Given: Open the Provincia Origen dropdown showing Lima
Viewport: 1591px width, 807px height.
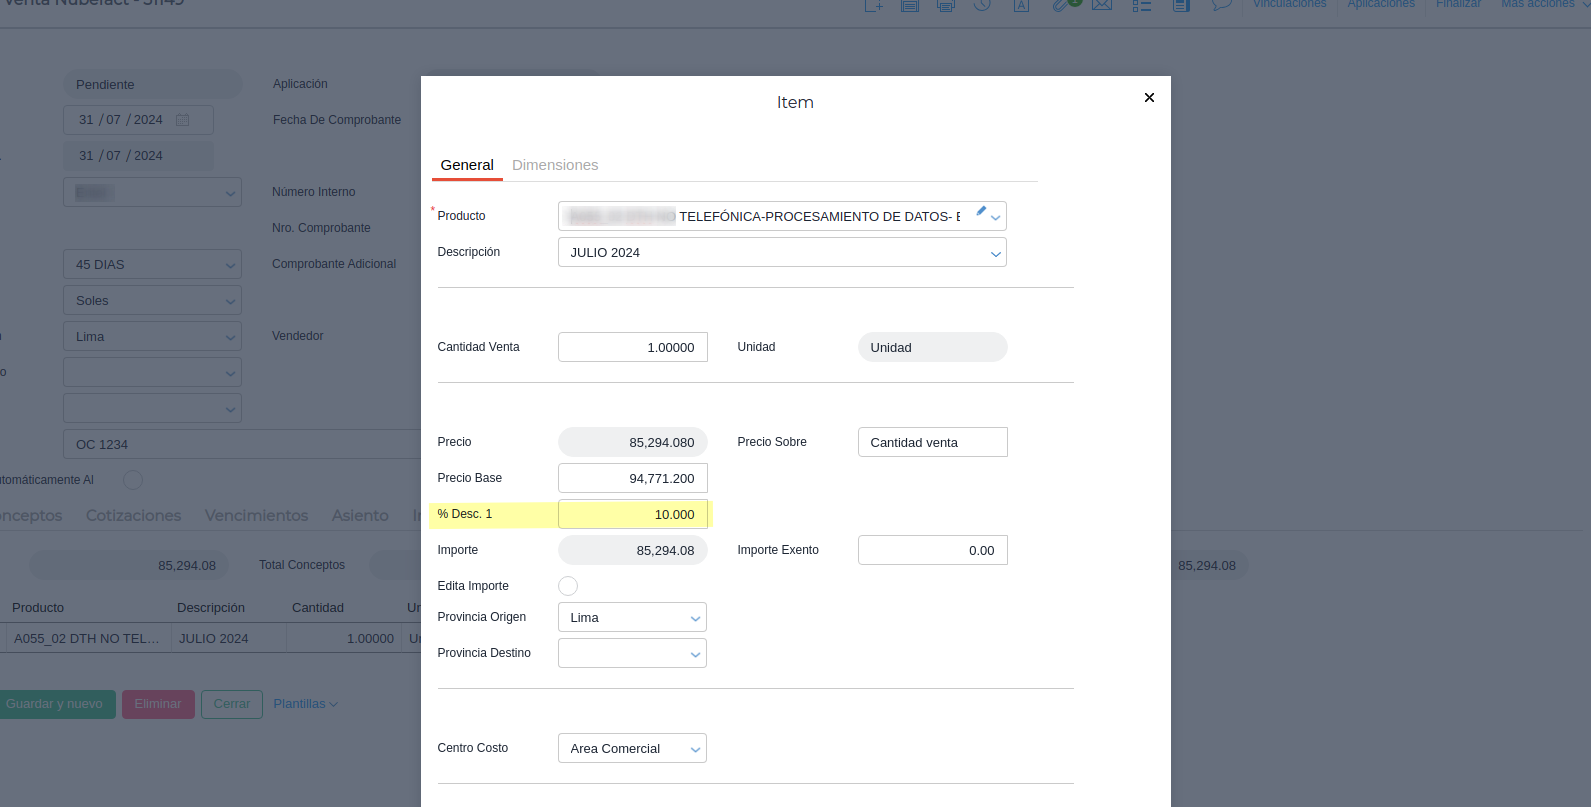Looking at the screenshot, I should (695, 618).
